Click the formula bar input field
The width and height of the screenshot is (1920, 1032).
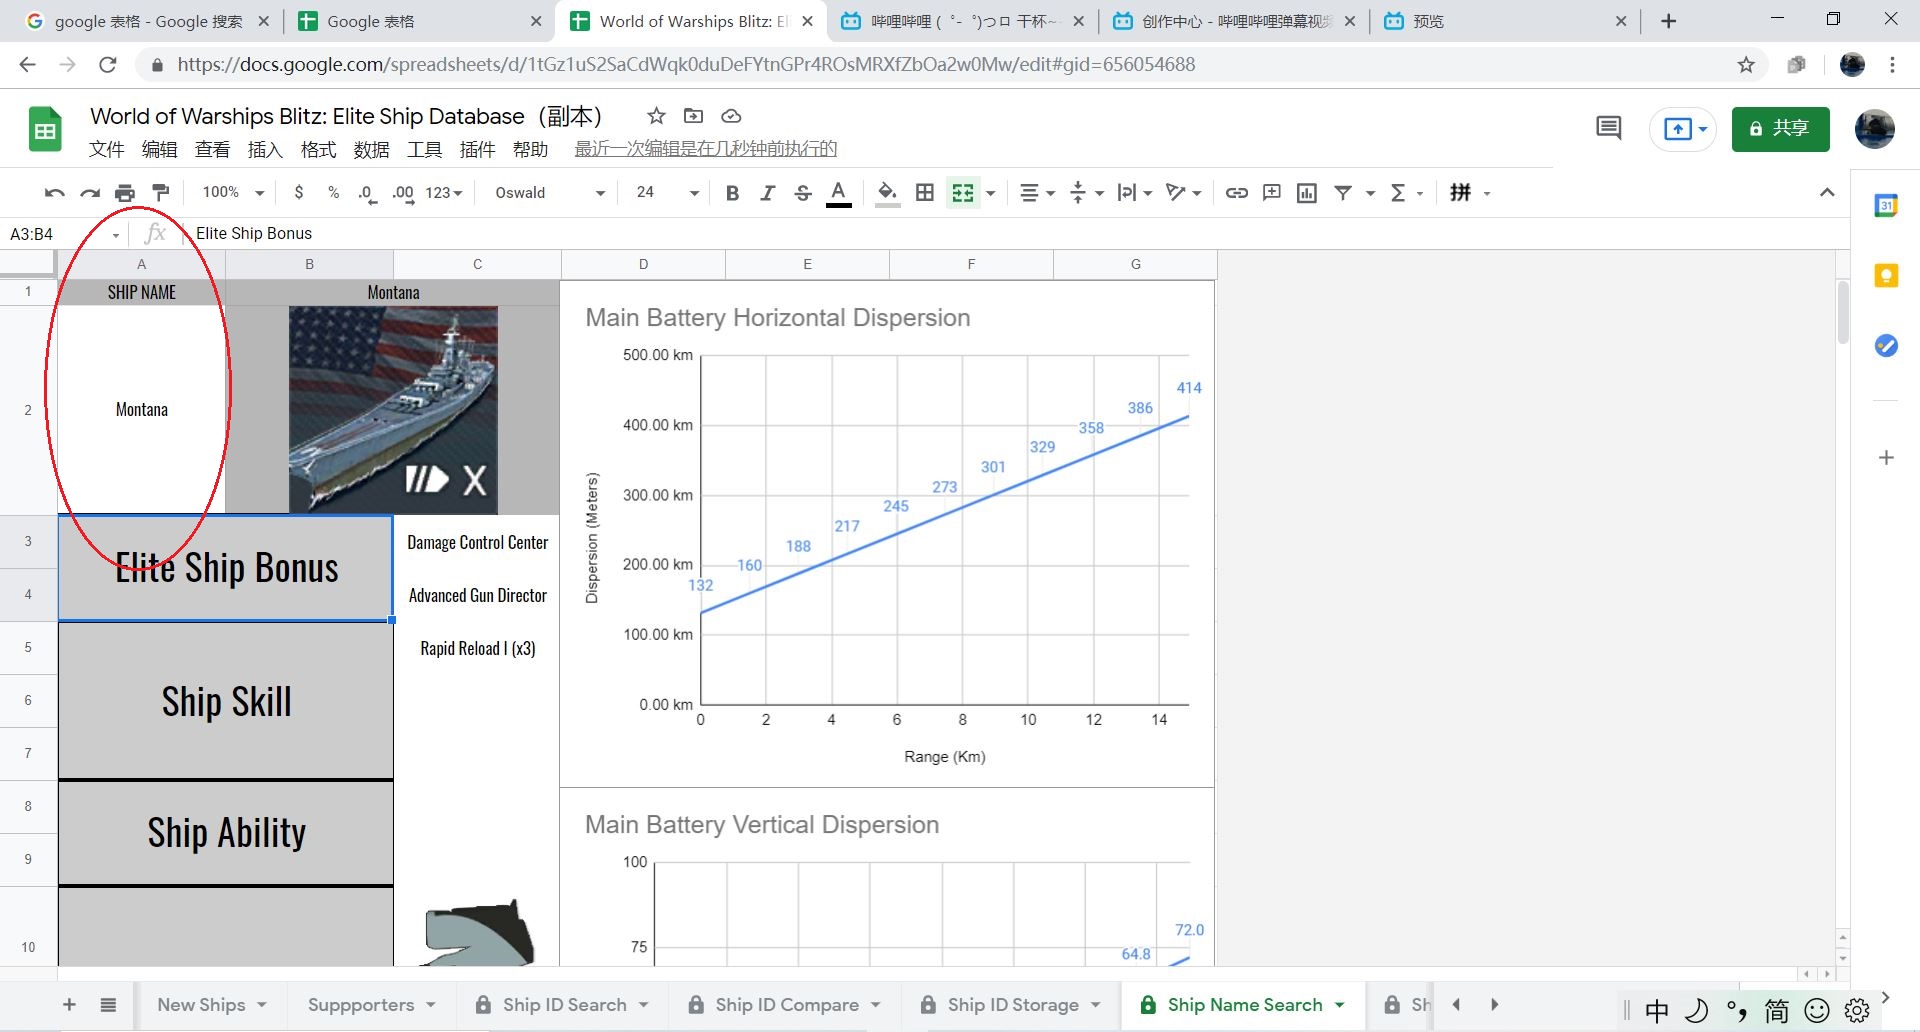(x=1010, y=233)
